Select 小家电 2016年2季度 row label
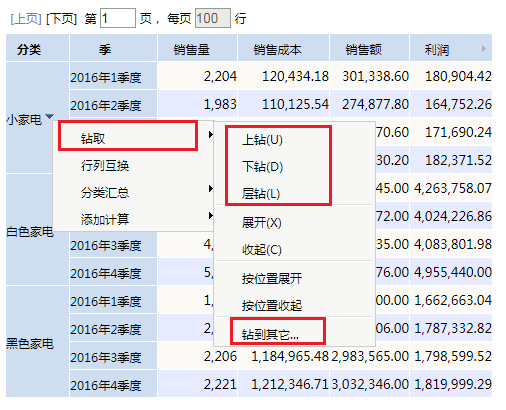 [x=113, y=104]
